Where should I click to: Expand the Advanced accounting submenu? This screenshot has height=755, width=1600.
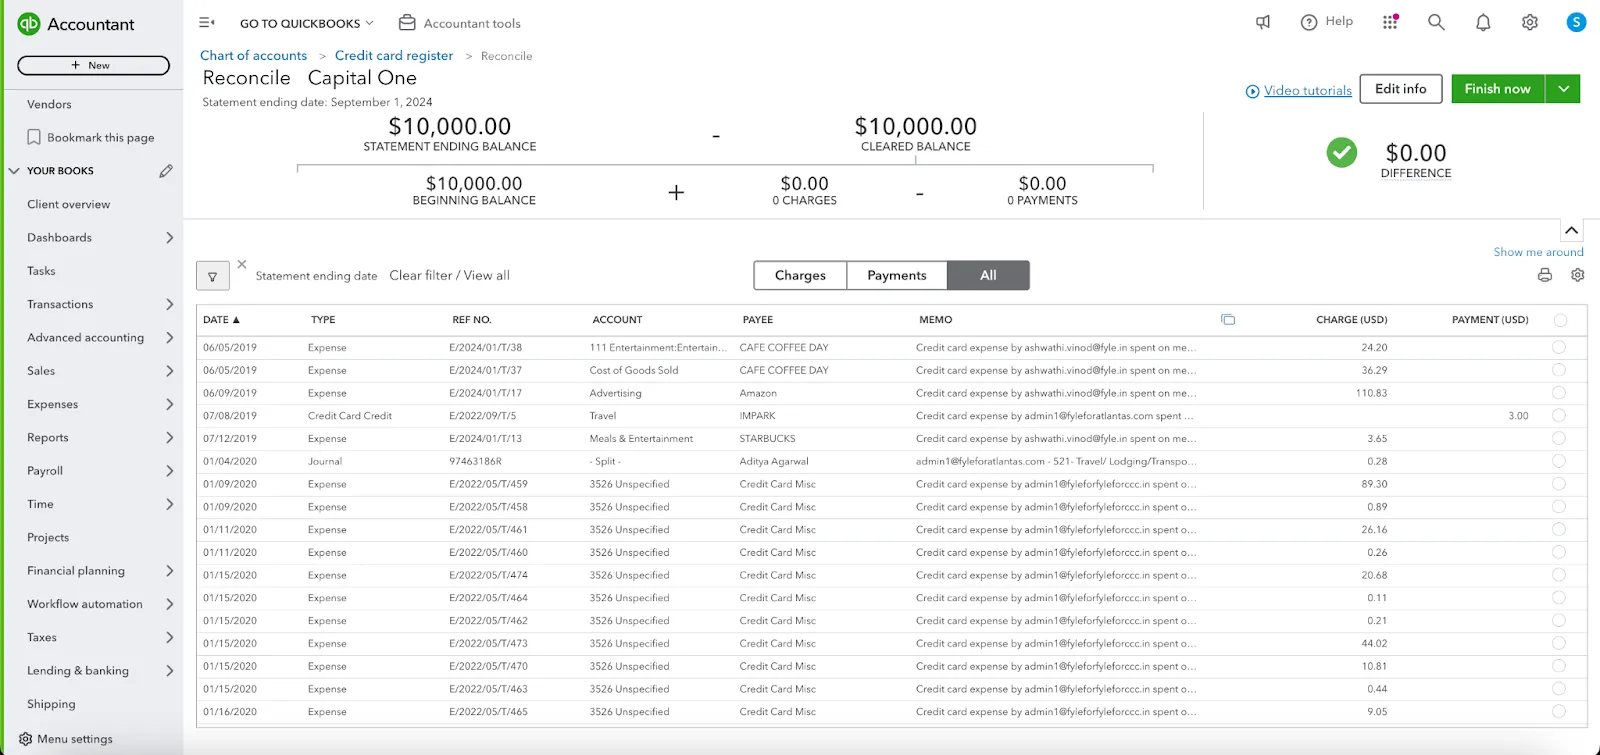click(x=169, y=337)
